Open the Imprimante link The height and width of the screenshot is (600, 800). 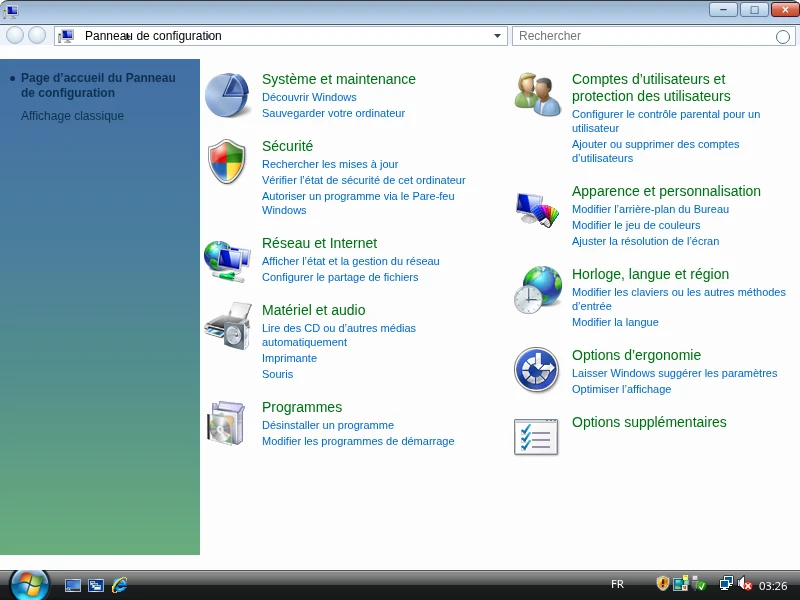pyautogui.click(x=289, y=358)
